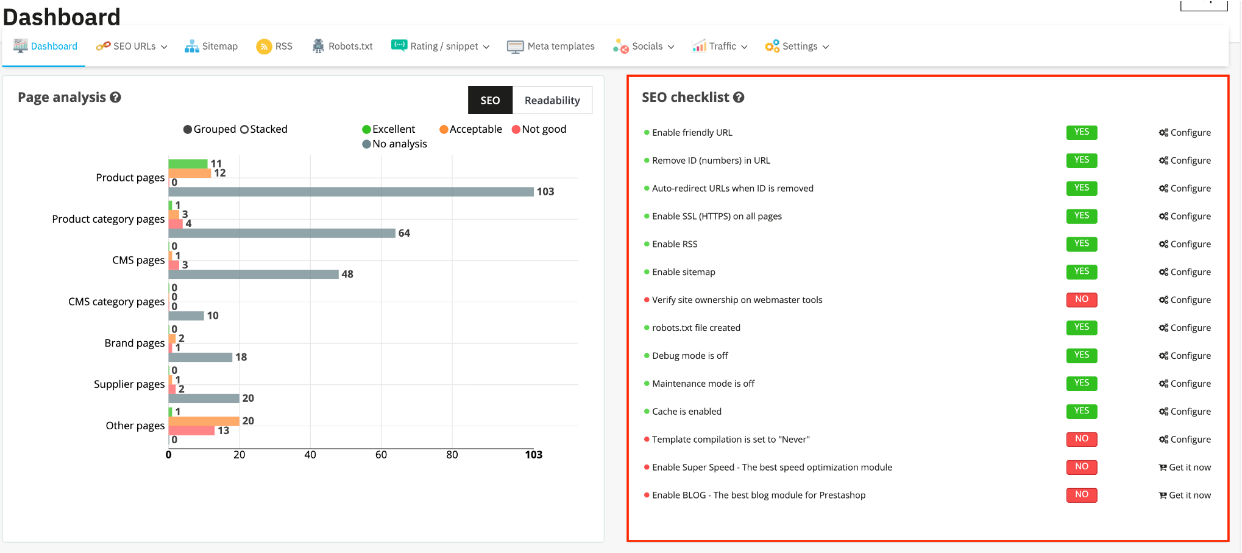Expand the Settings dropdown chevron
This screenshot has height=553, width=1242.
pyautogui.click(x=825, y=46)
